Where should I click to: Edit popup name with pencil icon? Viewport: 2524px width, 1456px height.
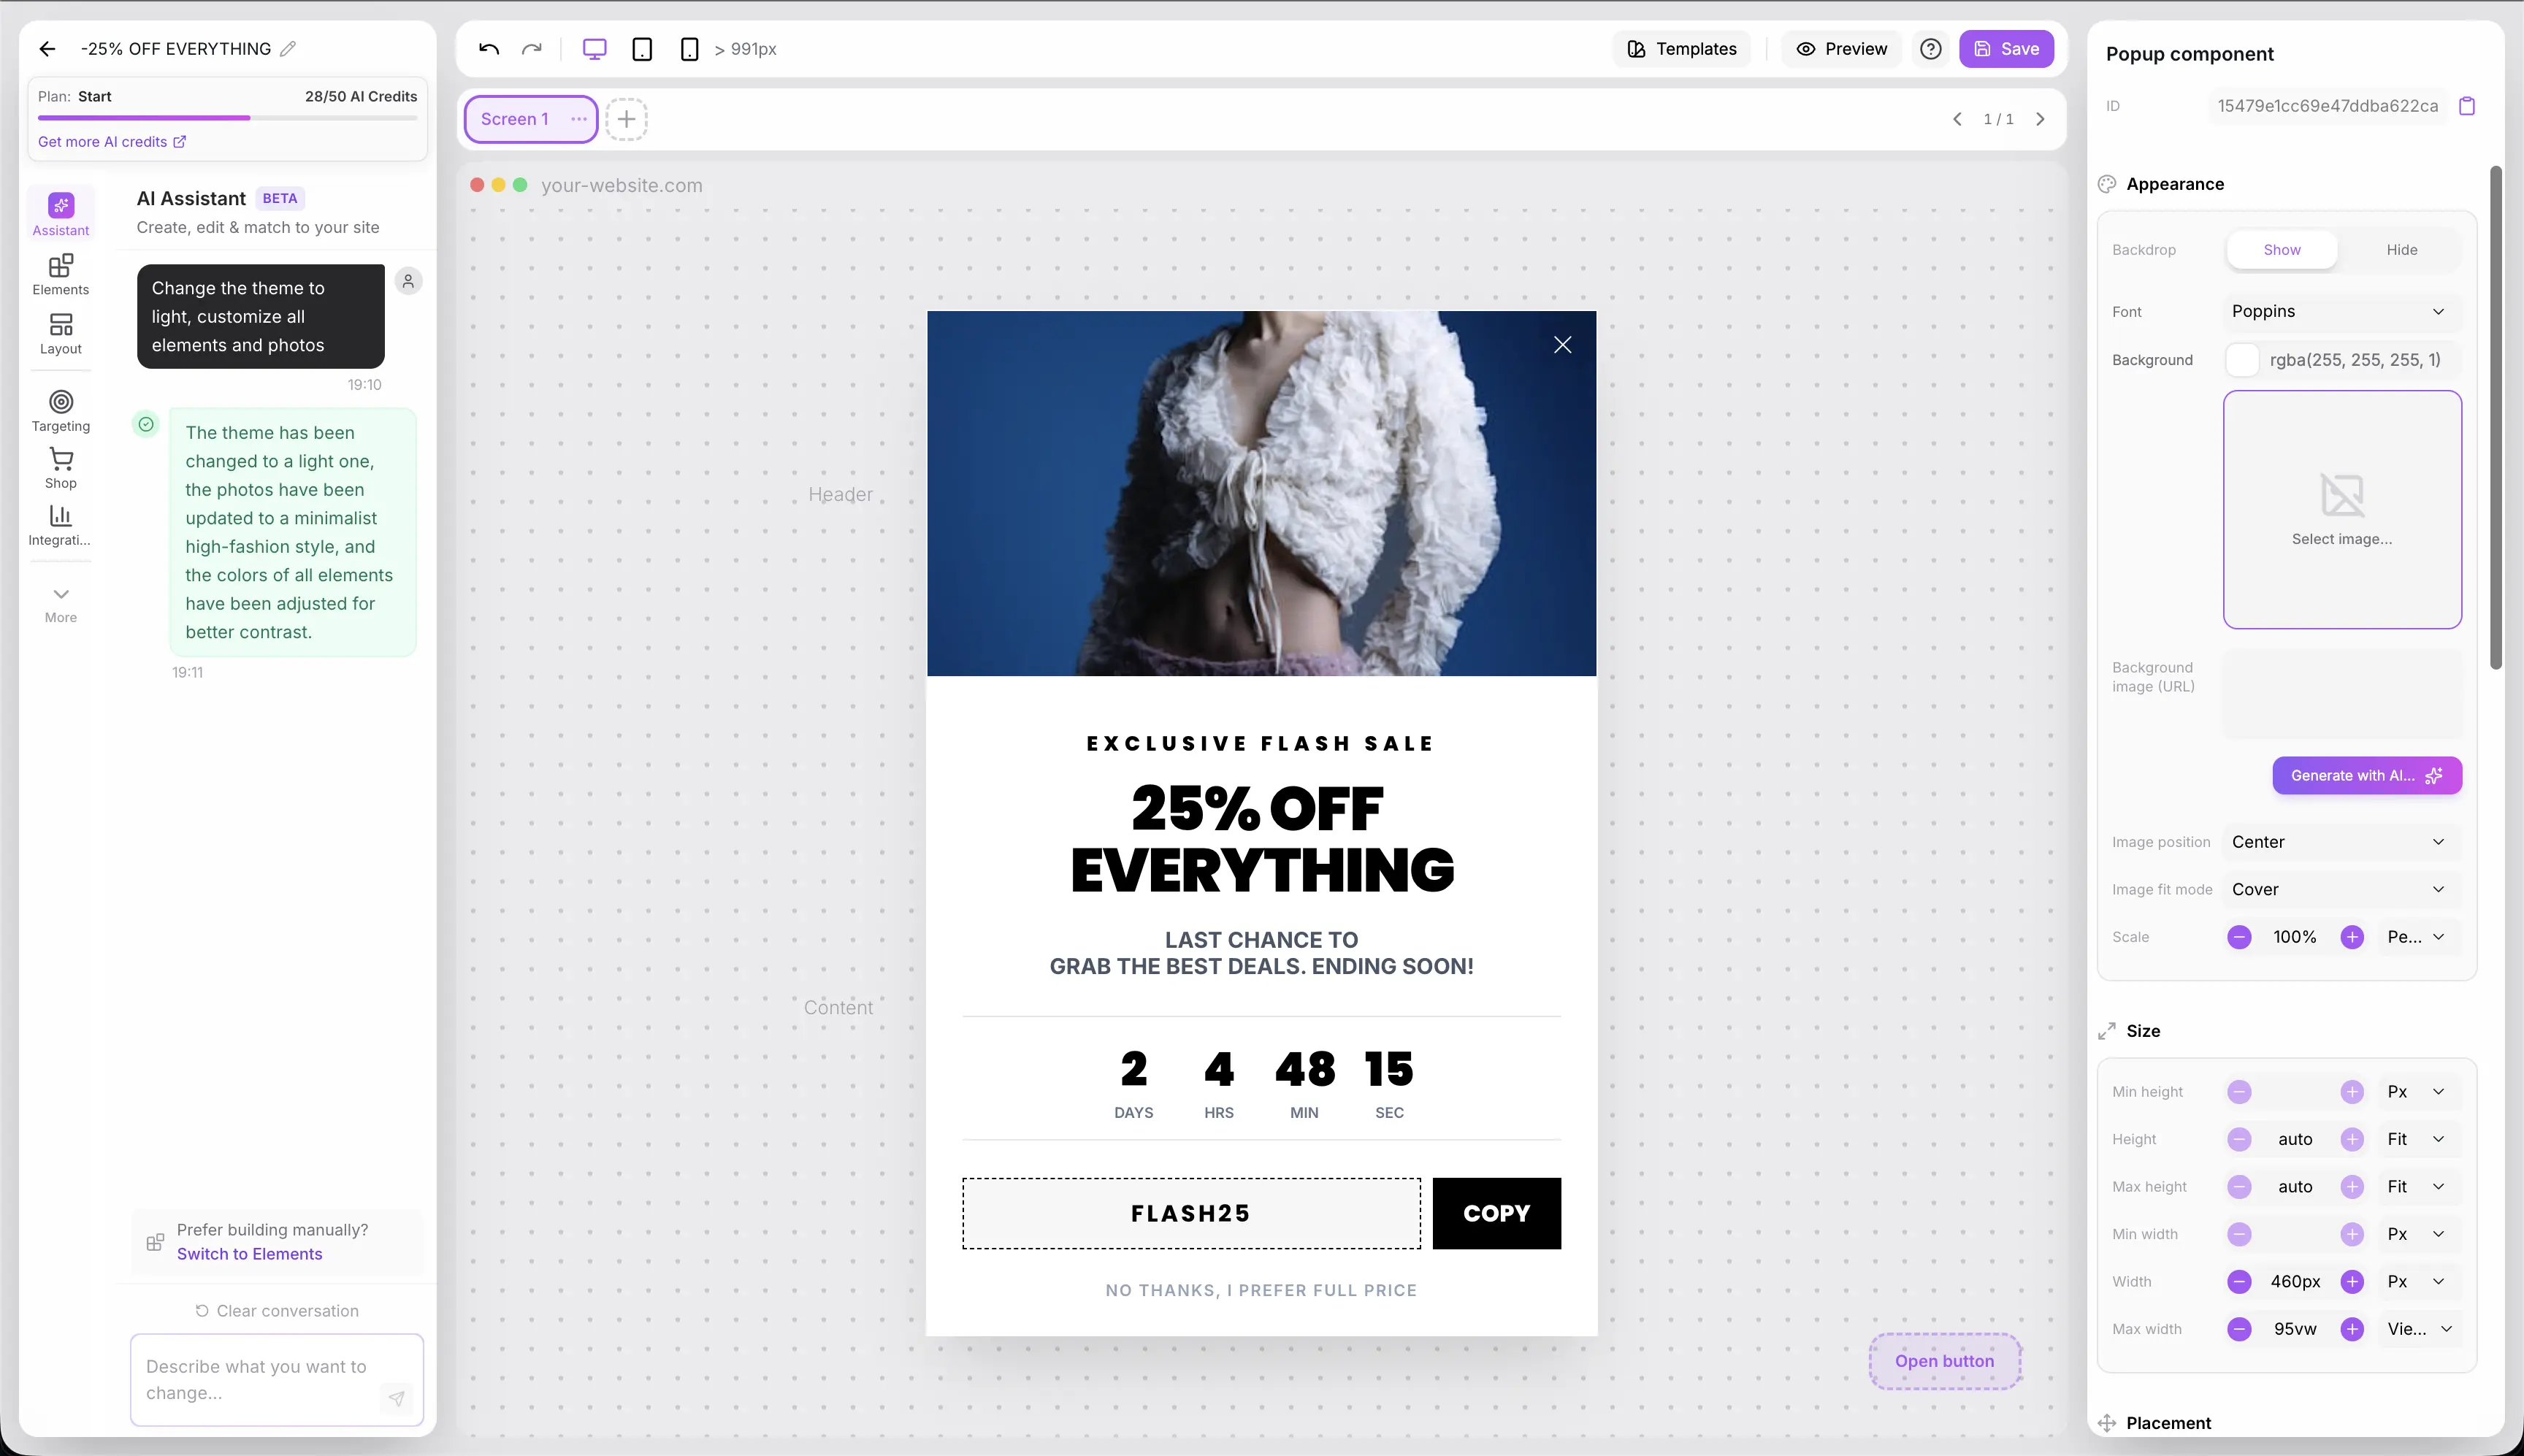(x=288, y=49)
